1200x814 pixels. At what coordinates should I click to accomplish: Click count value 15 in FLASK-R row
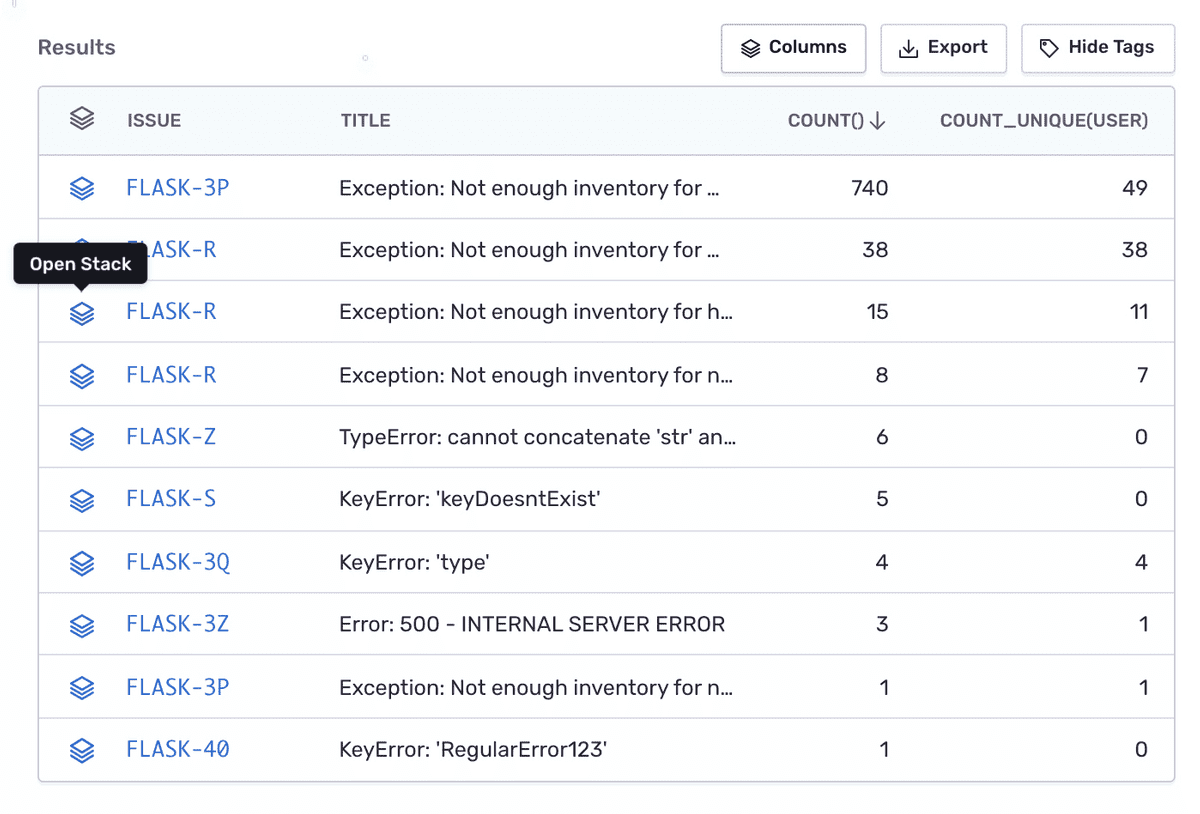[877, 312]
